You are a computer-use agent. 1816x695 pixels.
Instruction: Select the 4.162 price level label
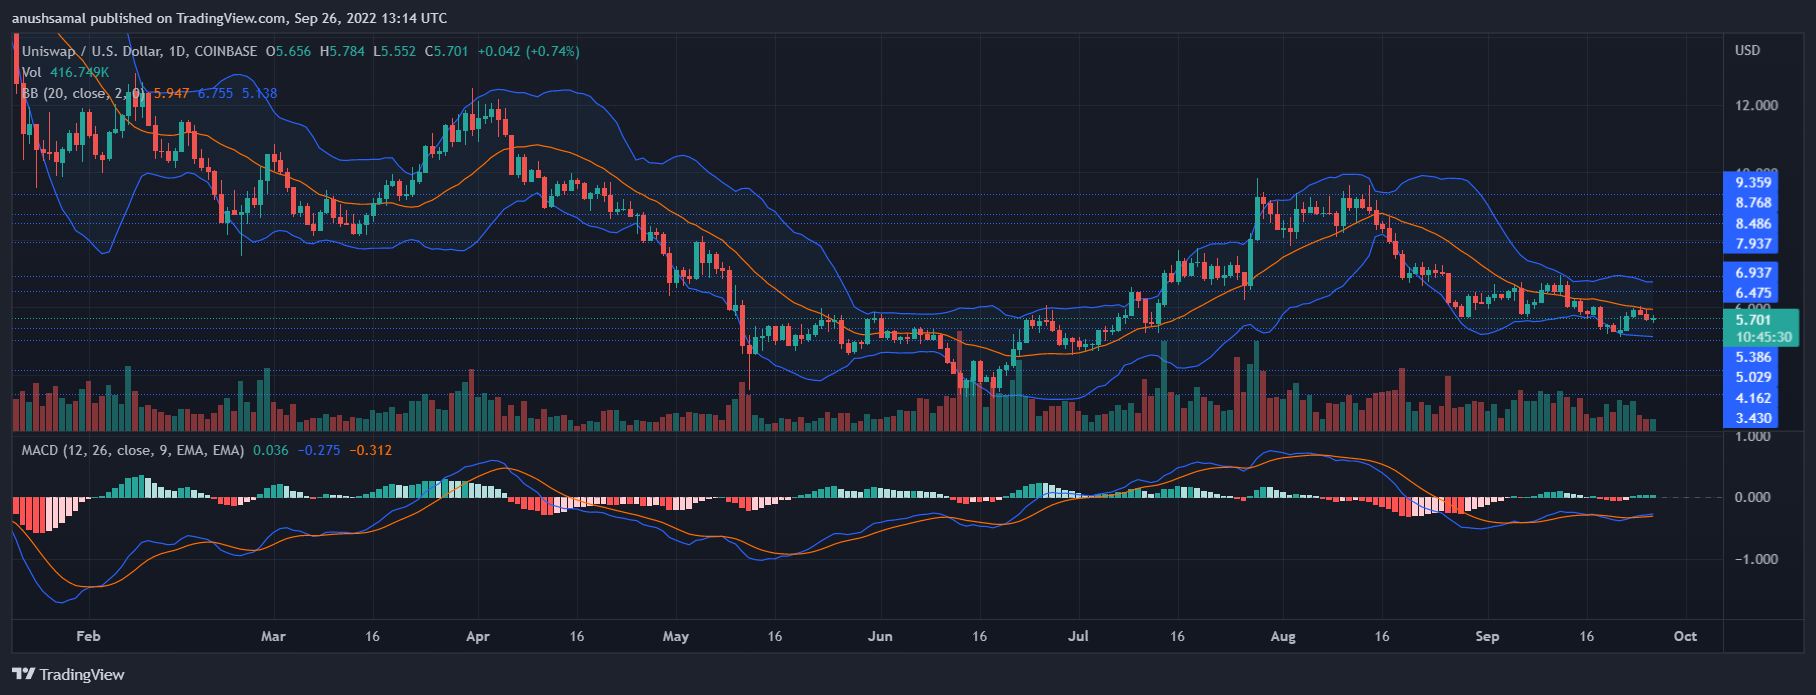click(1753, 398)
